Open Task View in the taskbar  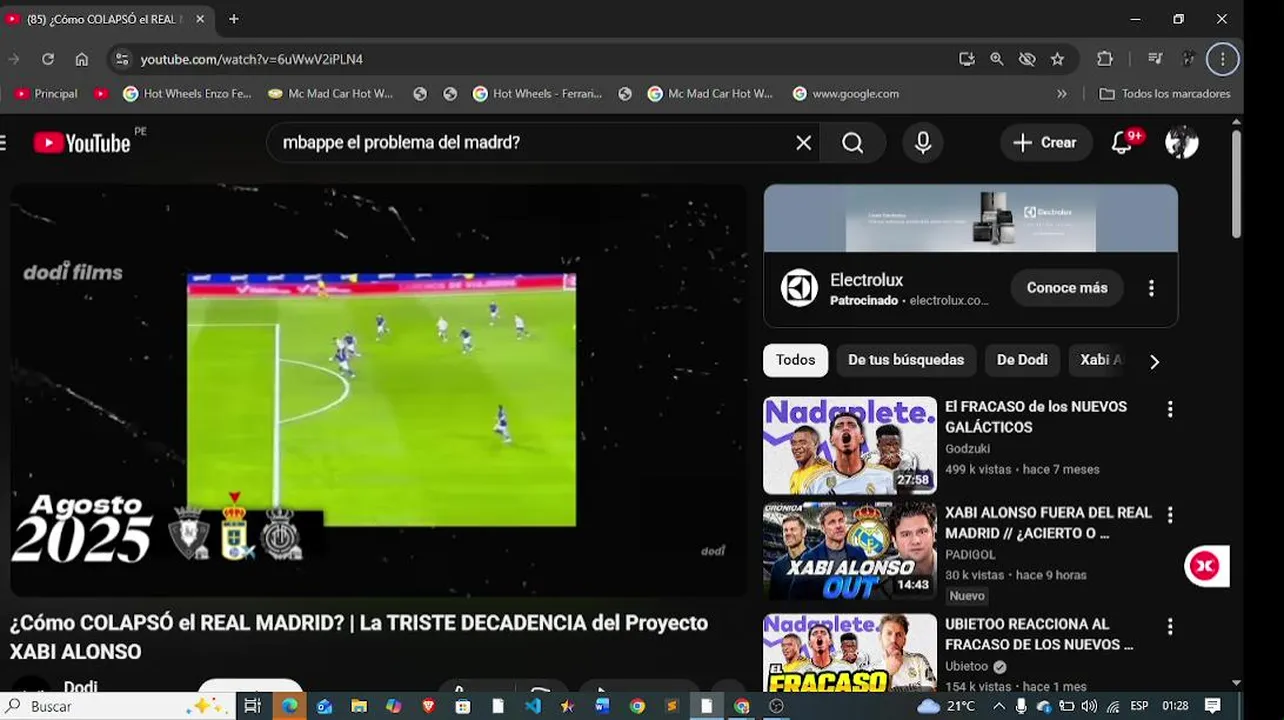(252, 706)
